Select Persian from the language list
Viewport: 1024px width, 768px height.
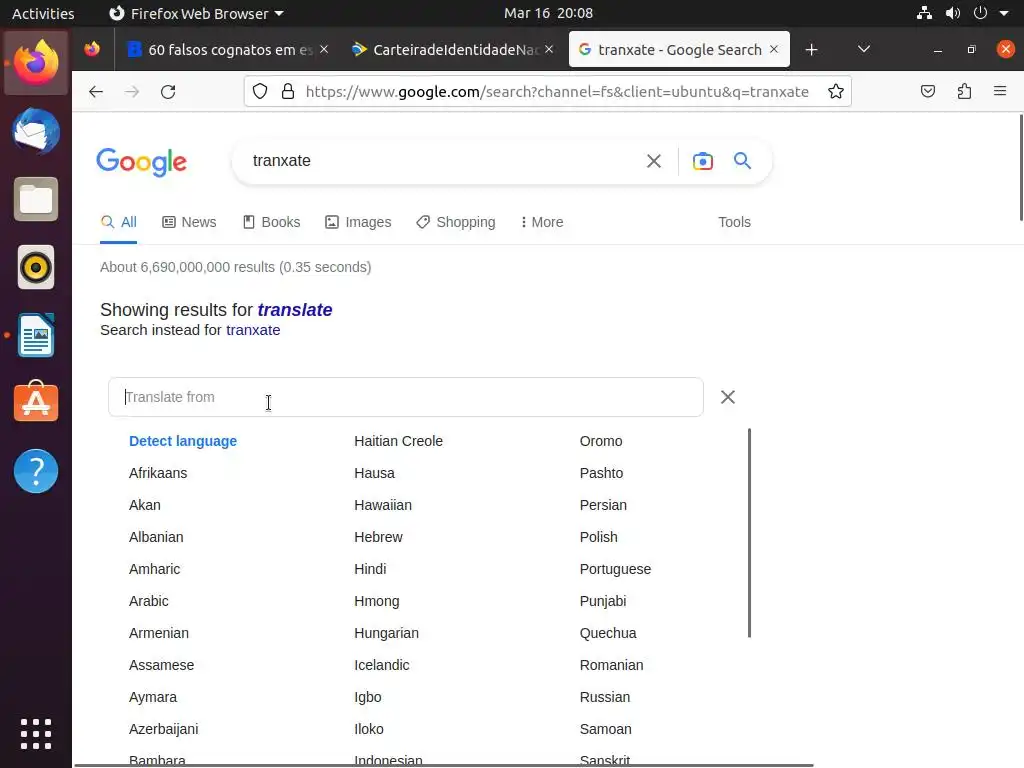603,505
